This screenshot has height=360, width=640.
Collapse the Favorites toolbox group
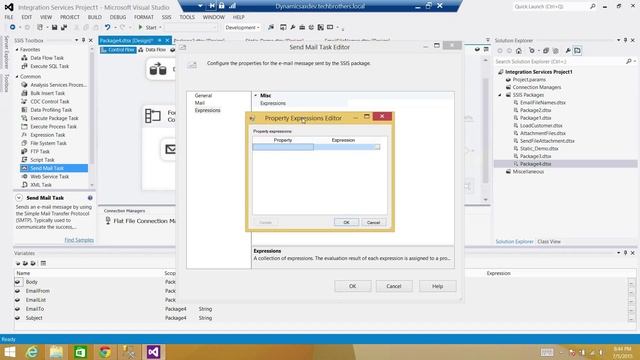pos(17,49)
